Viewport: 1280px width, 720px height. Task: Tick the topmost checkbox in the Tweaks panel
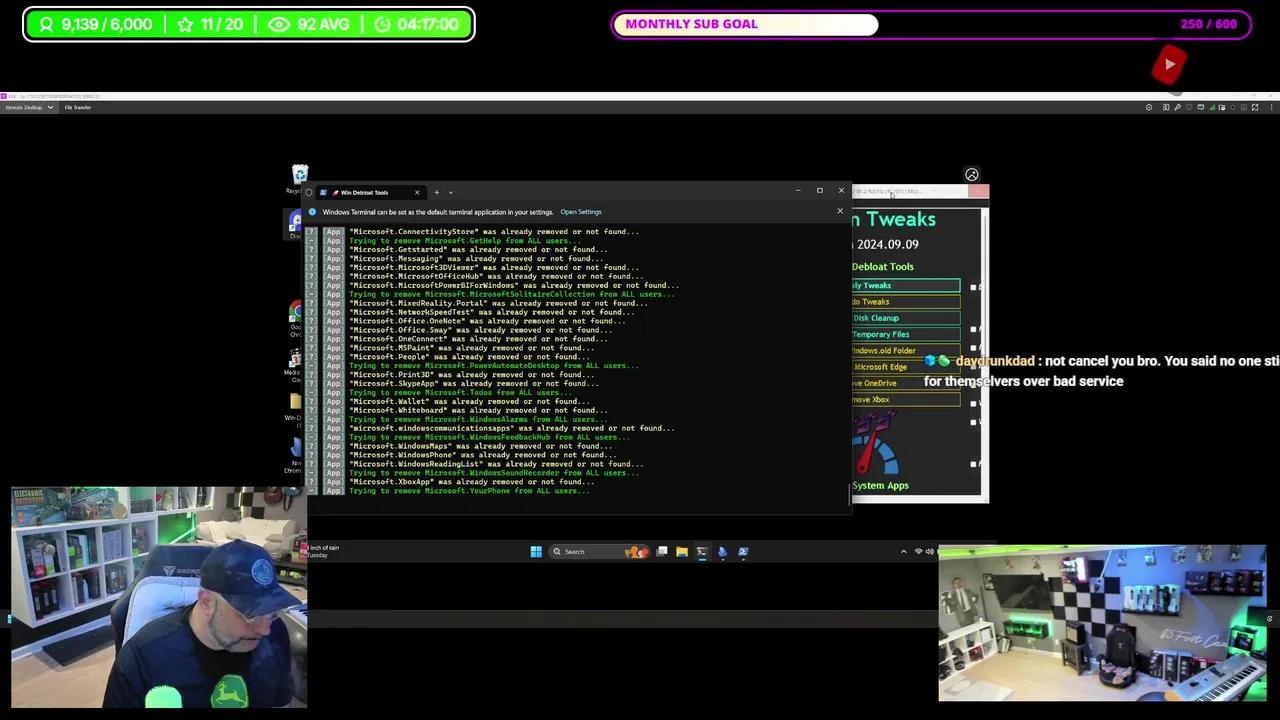click(973, 286)
